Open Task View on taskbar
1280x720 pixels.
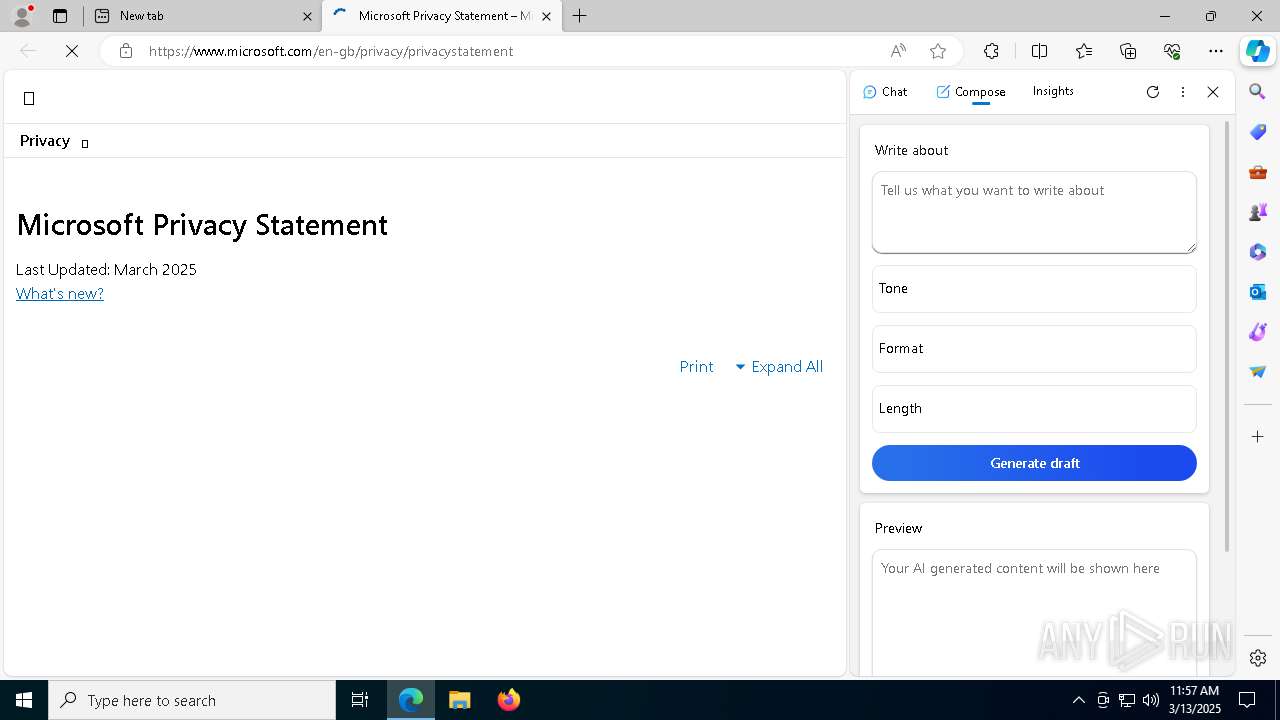360,700
